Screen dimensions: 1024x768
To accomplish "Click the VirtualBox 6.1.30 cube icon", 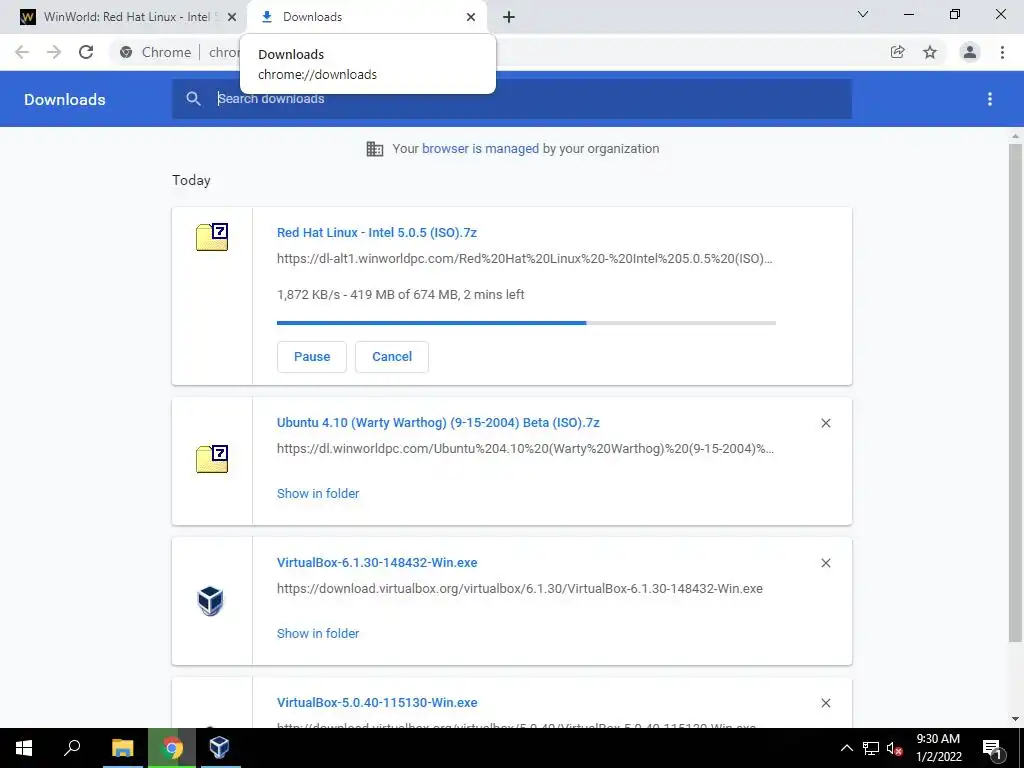I will click(210, 601).
